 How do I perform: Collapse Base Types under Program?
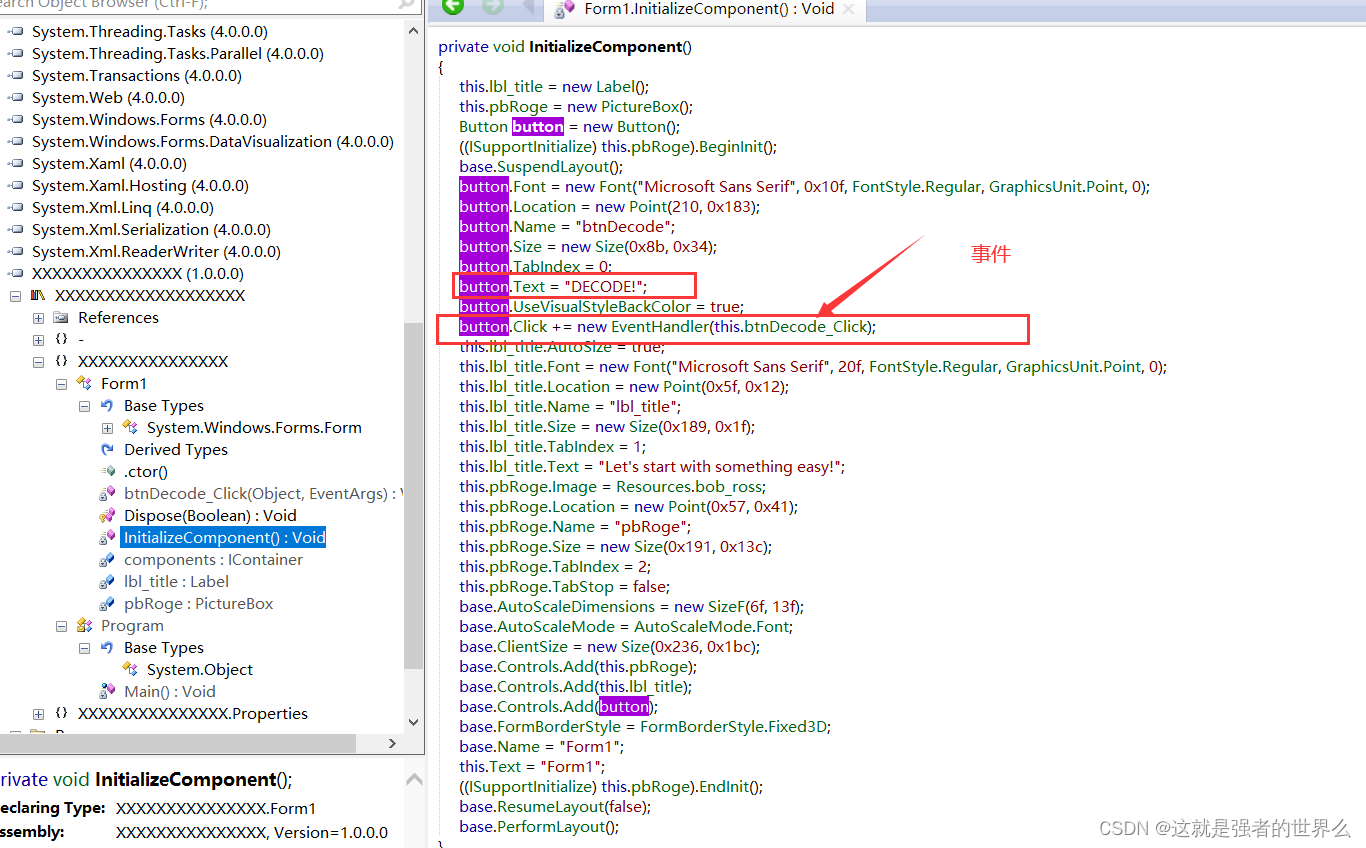coord(85,648)
